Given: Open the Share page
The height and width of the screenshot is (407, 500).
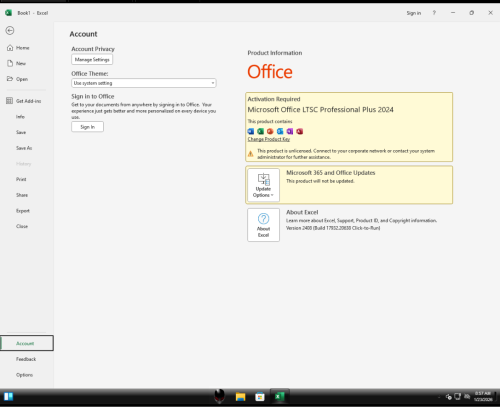Looking at the screenshot, I should point(22,195).
